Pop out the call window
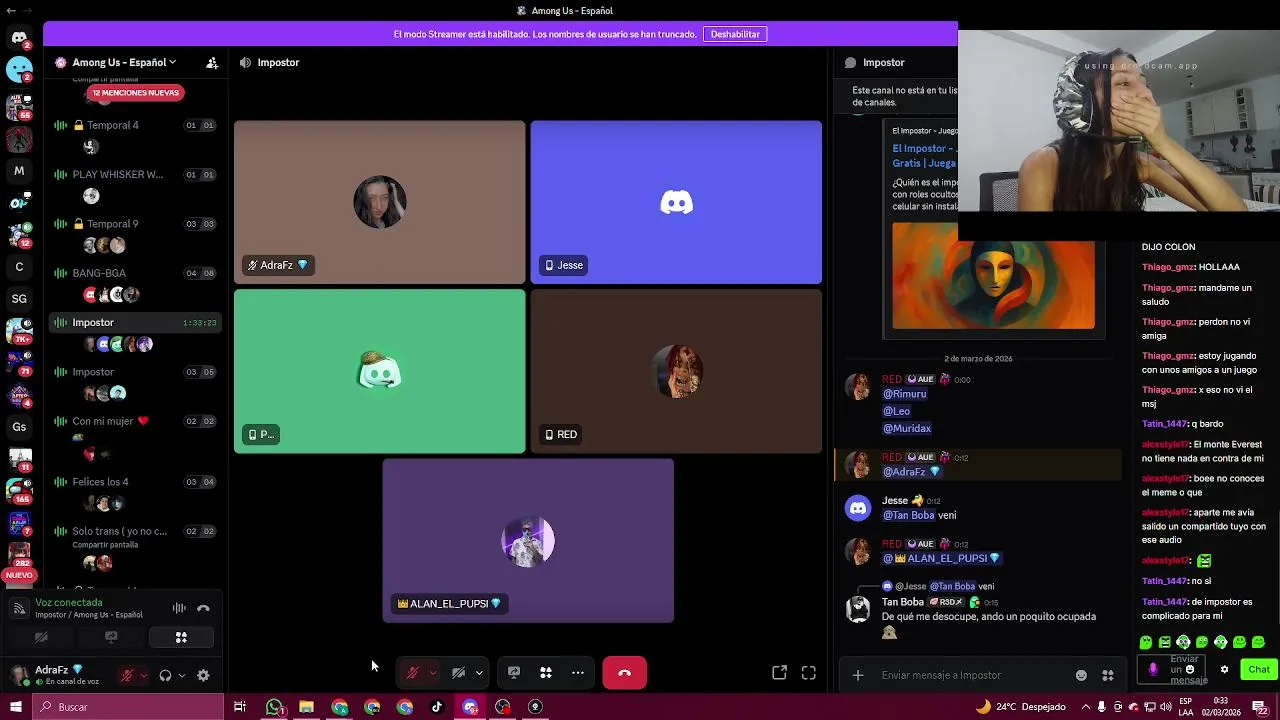Viewport: 1280px width, 720px height. [779, 673]
